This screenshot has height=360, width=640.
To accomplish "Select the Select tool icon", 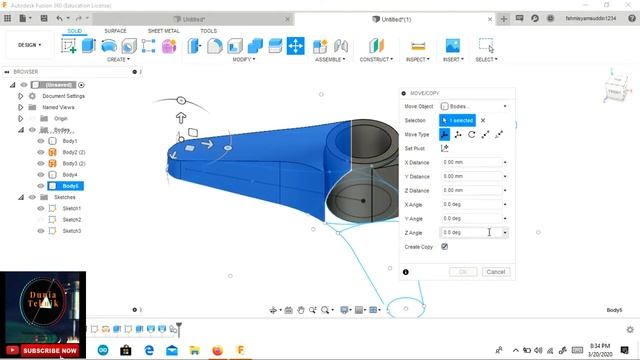I will click(486, 45).
